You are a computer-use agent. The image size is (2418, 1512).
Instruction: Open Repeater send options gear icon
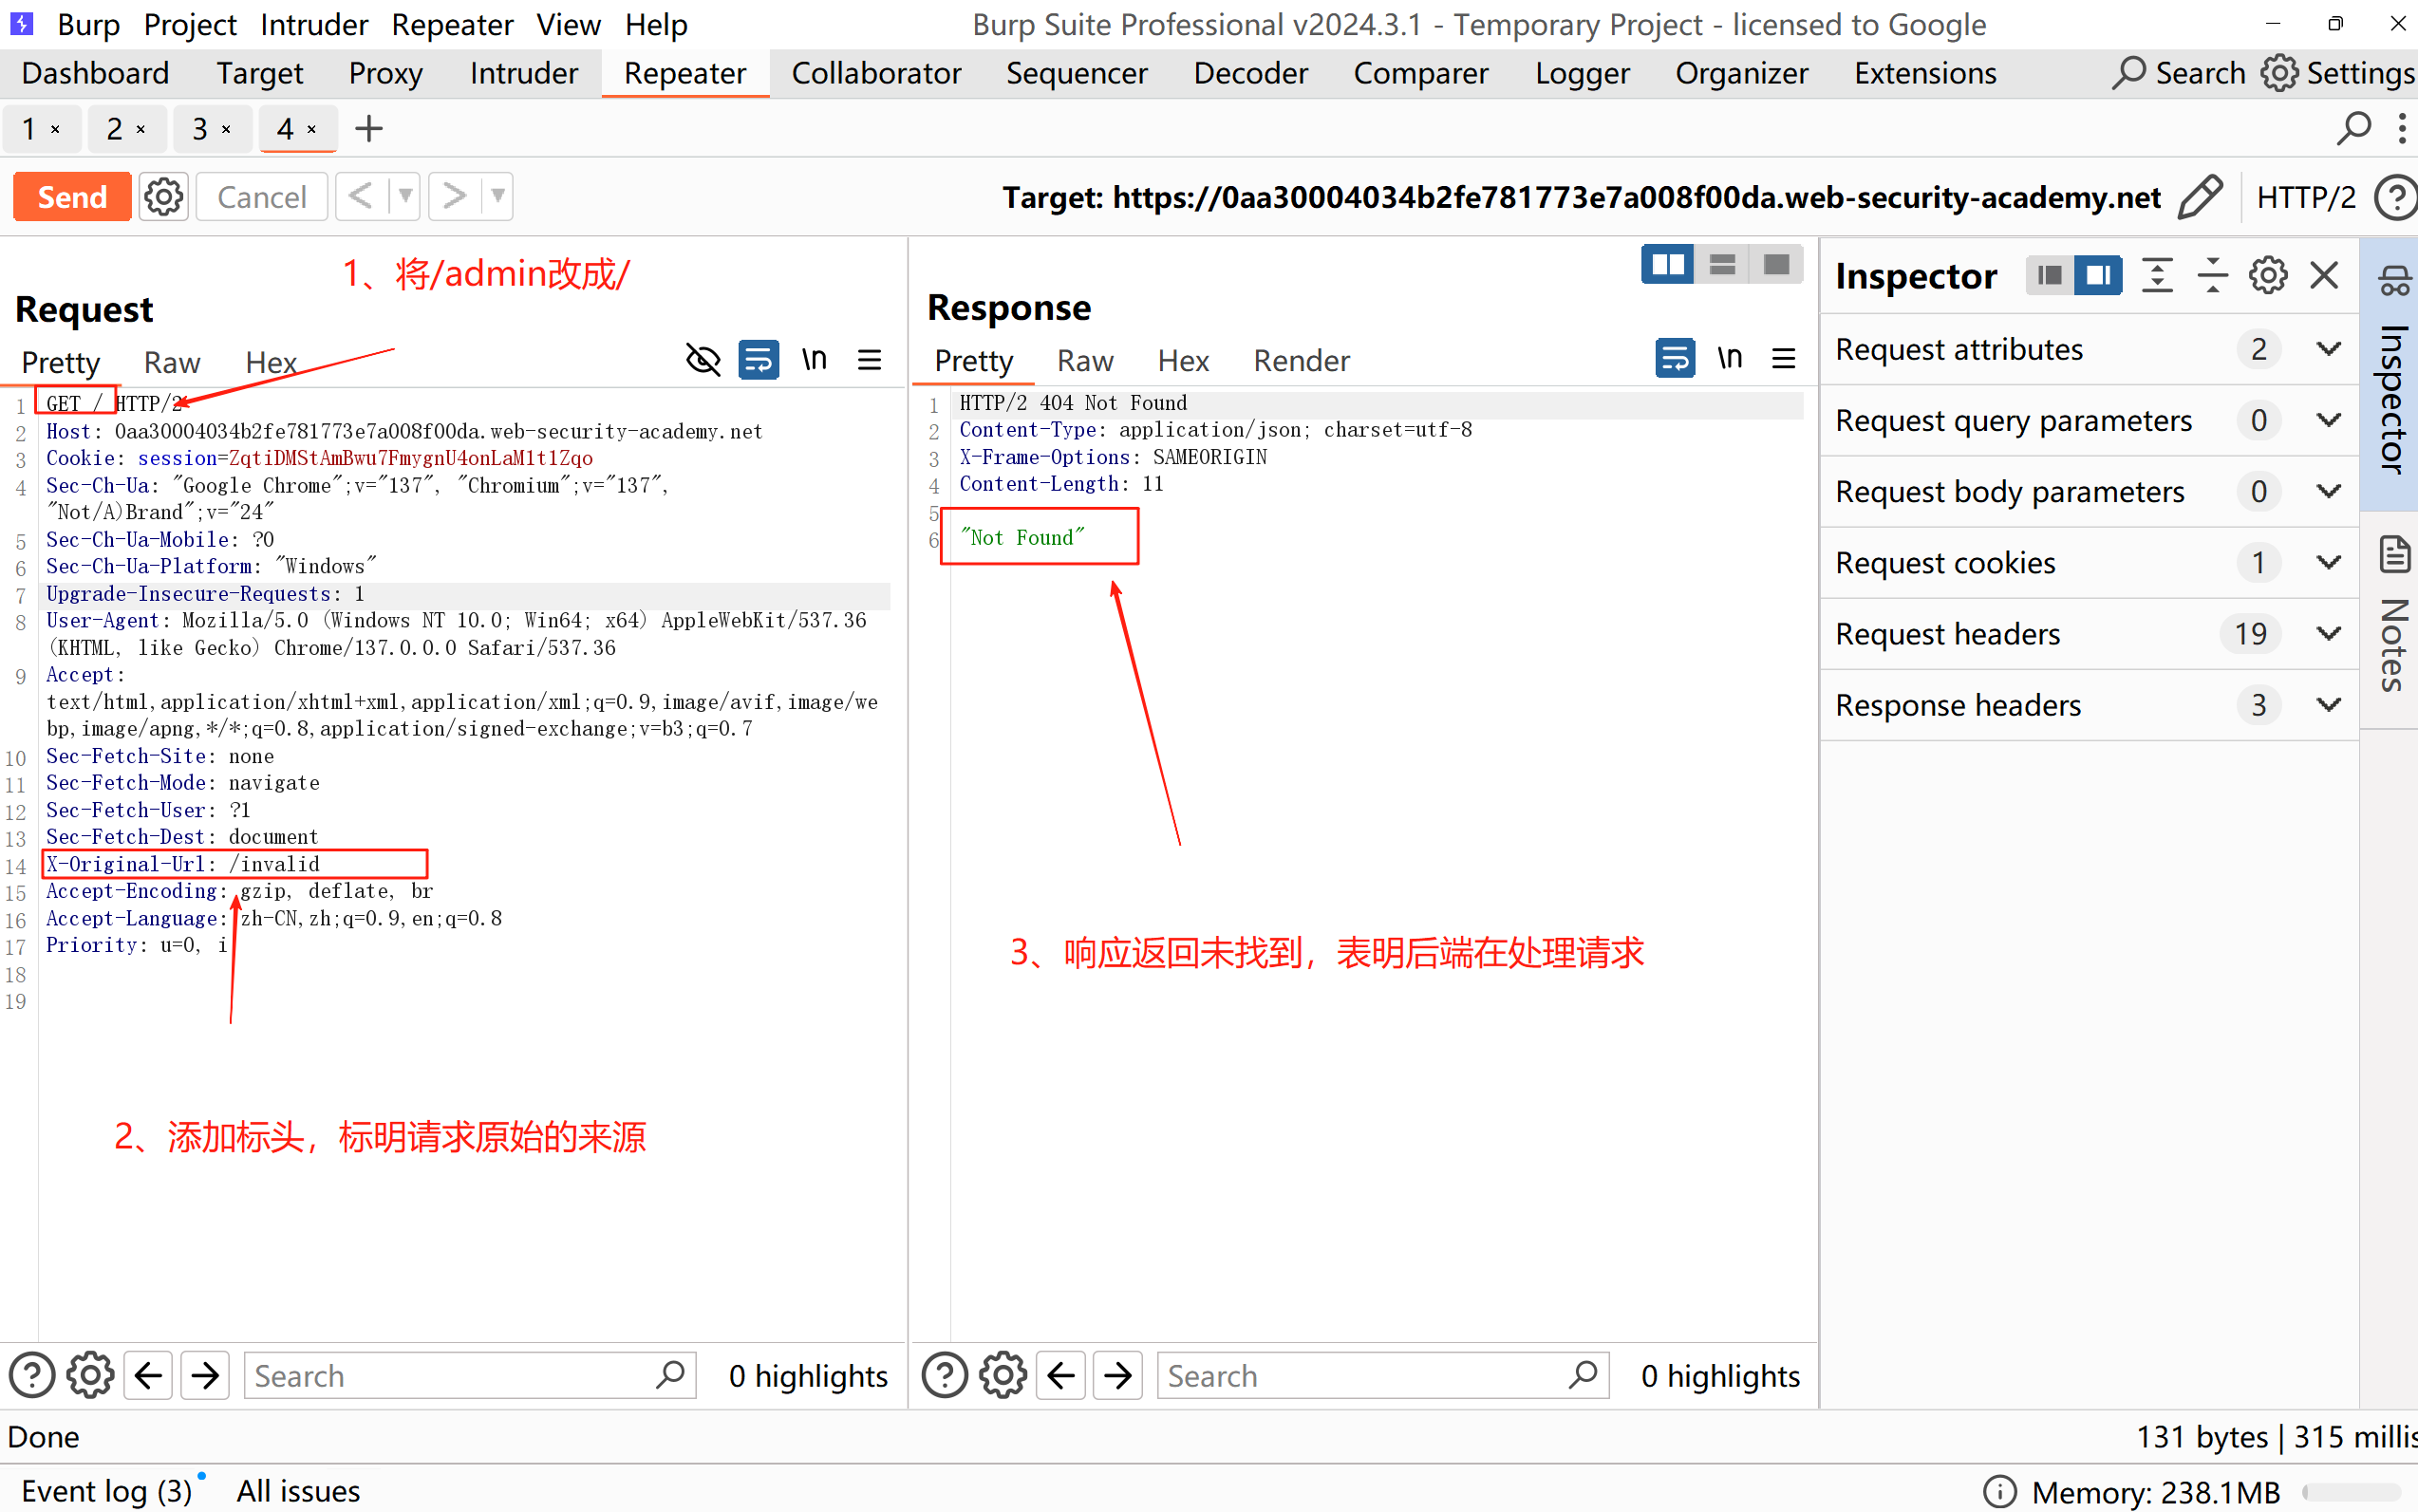point(163,197)
